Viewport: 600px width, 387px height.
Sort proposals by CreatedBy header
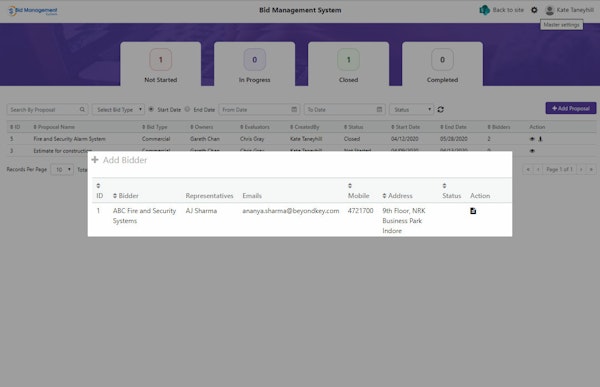pos(305,127)
